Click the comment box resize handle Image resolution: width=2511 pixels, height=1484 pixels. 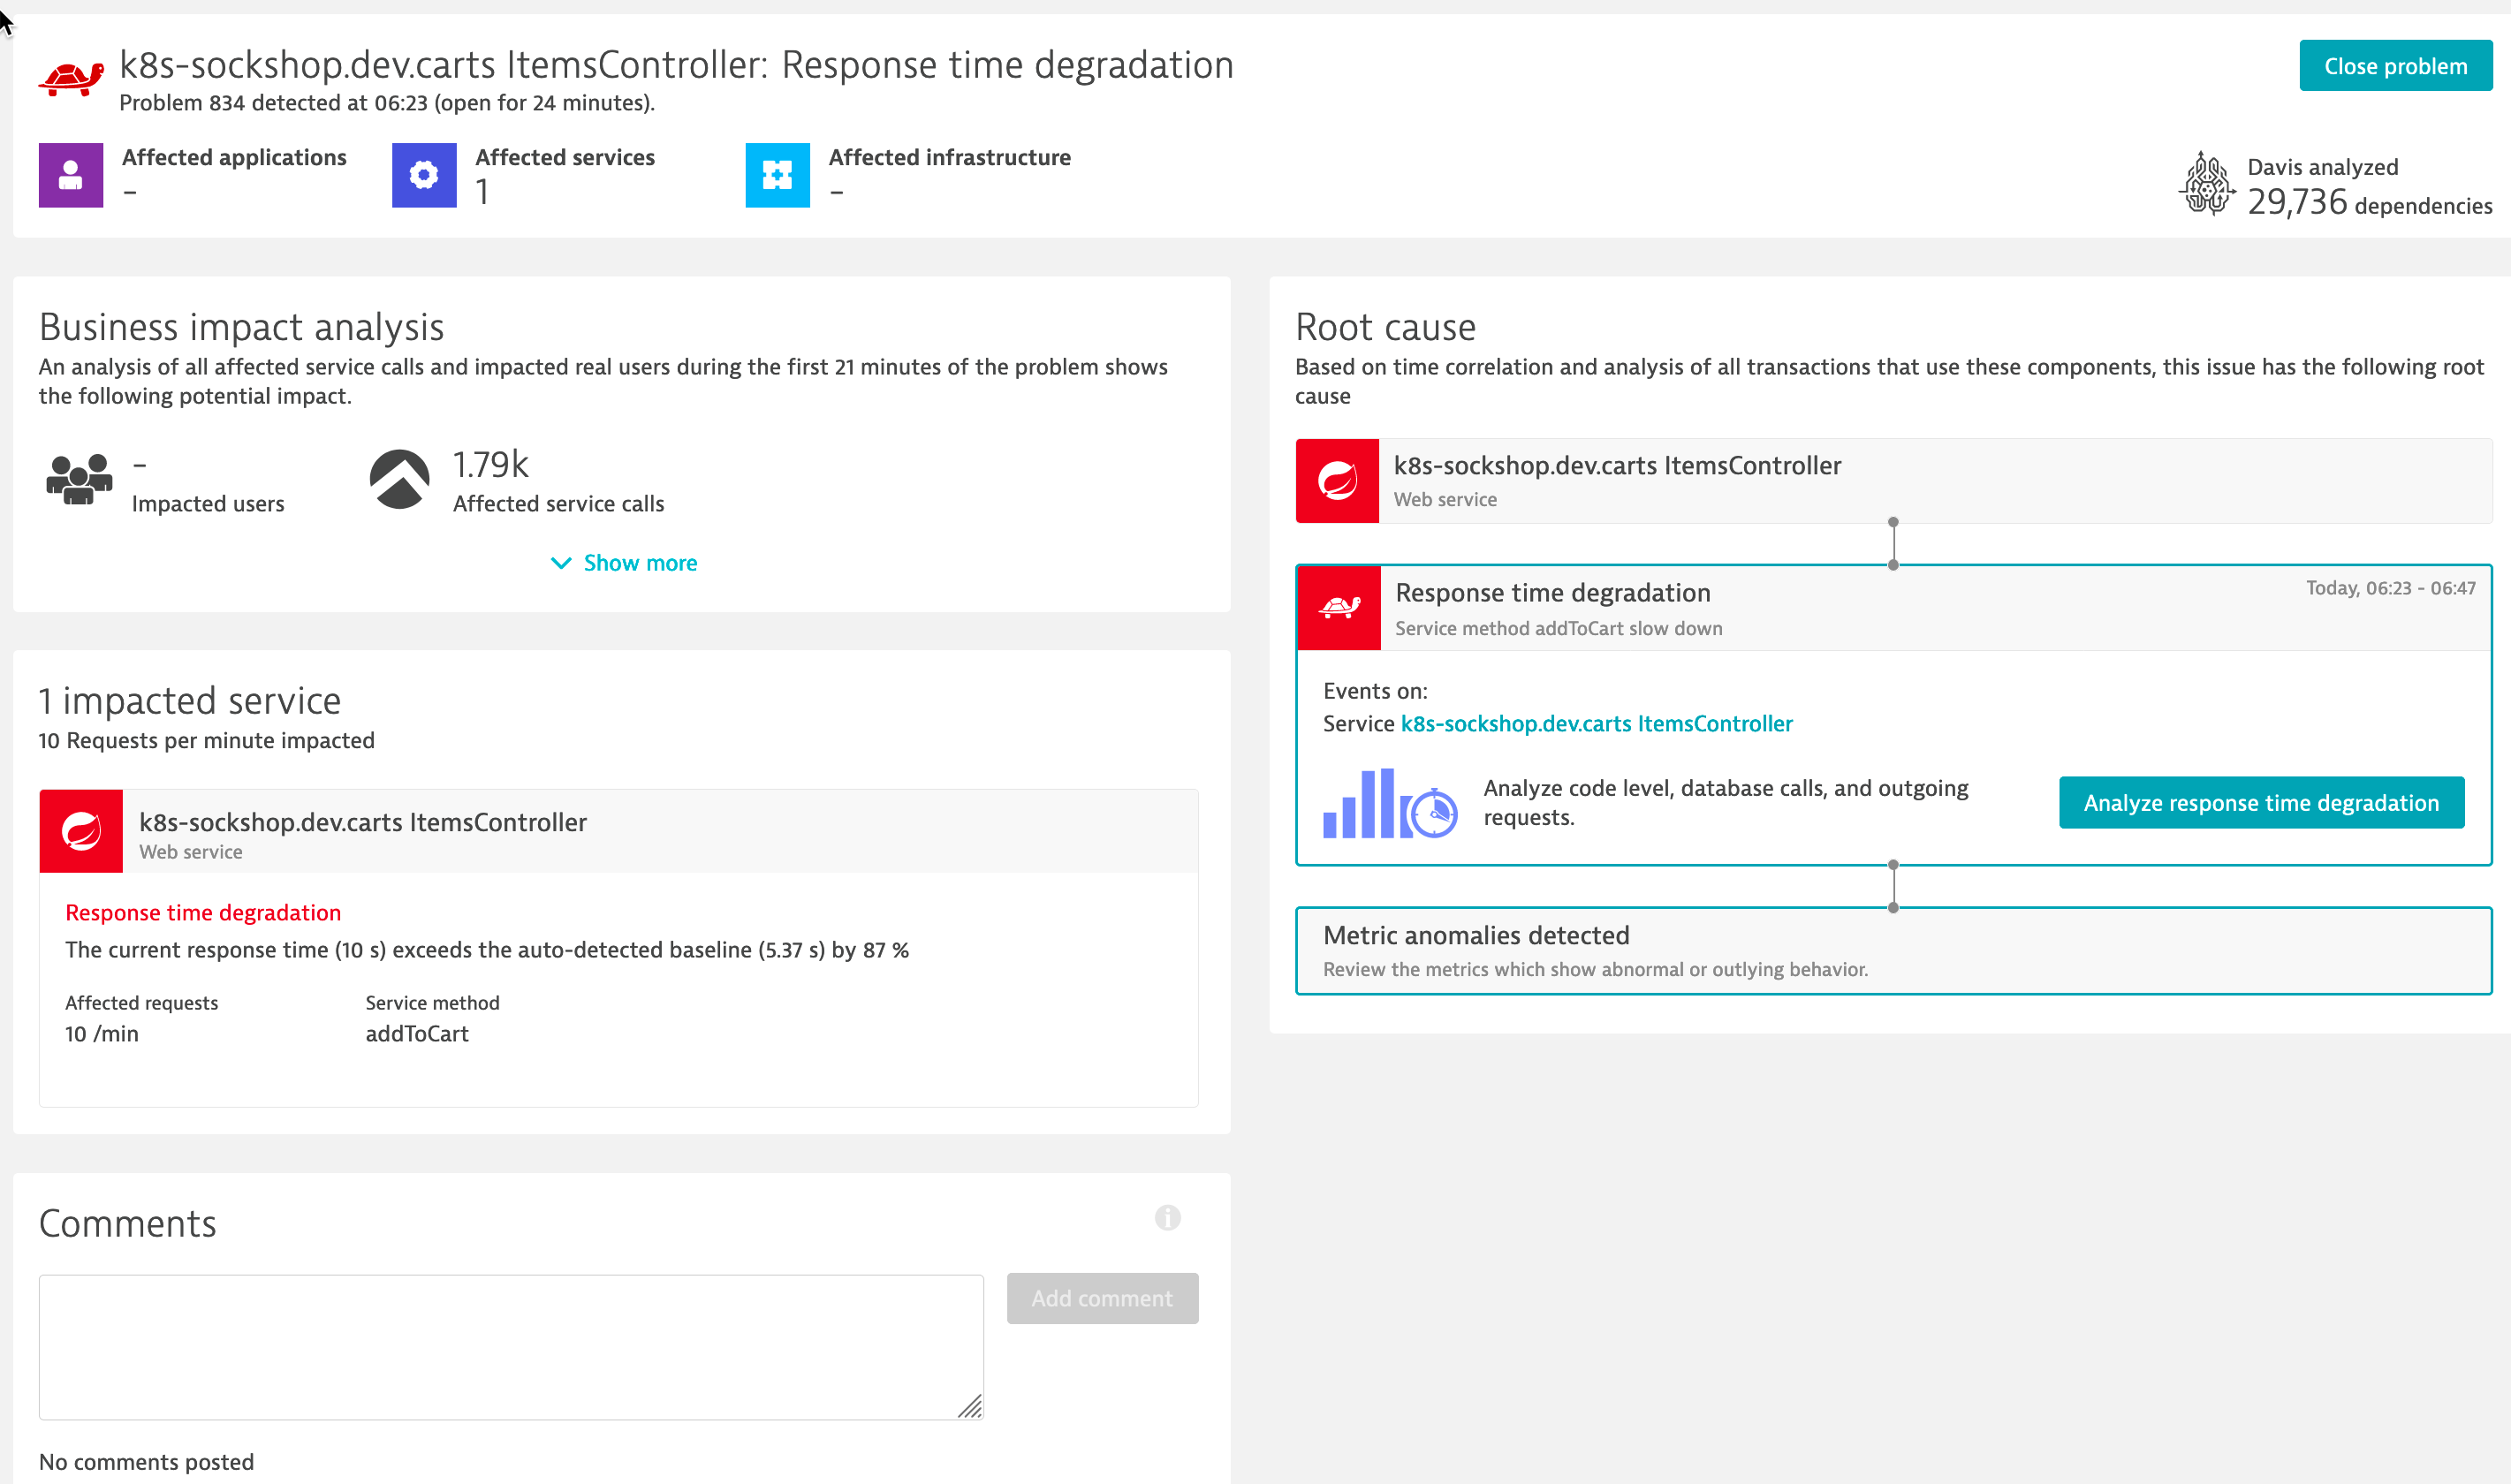pyautogui.click(x=970, y=1406)
